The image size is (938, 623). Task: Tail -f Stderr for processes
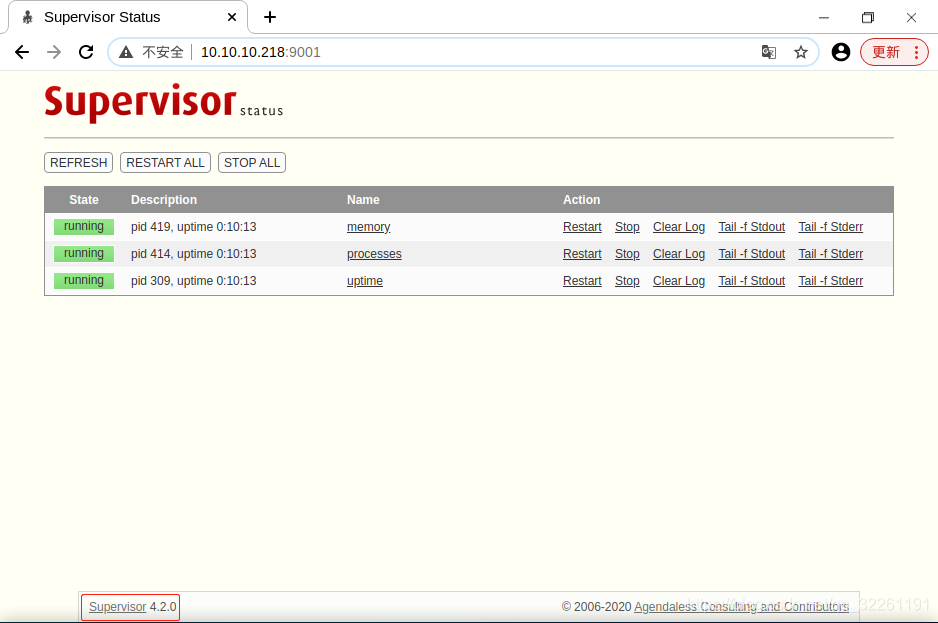830,254
